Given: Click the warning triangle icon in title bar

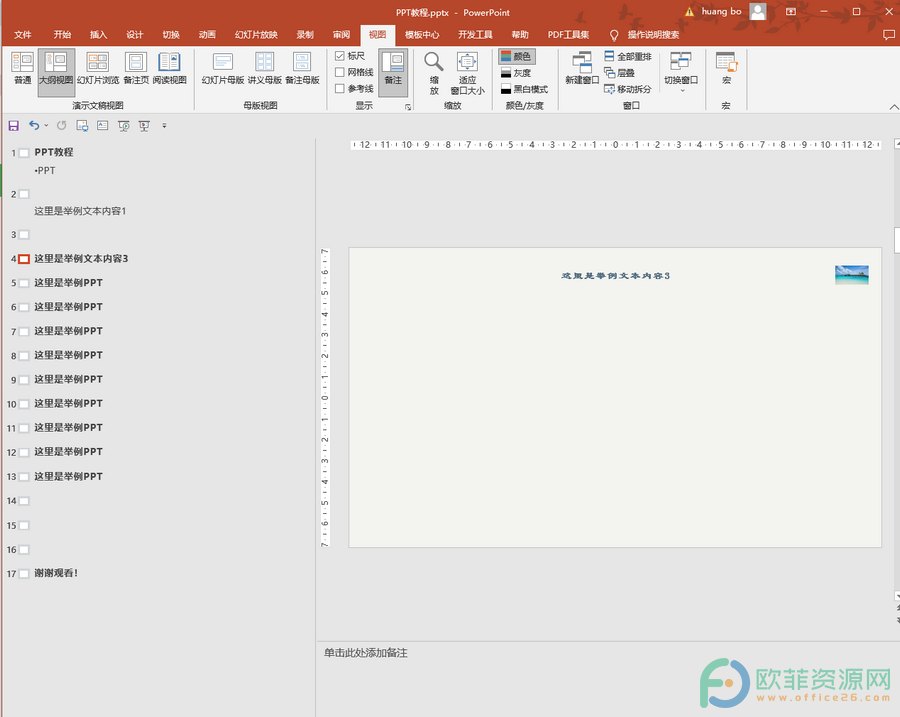Looking at the screenshot, I should (689, 11).
